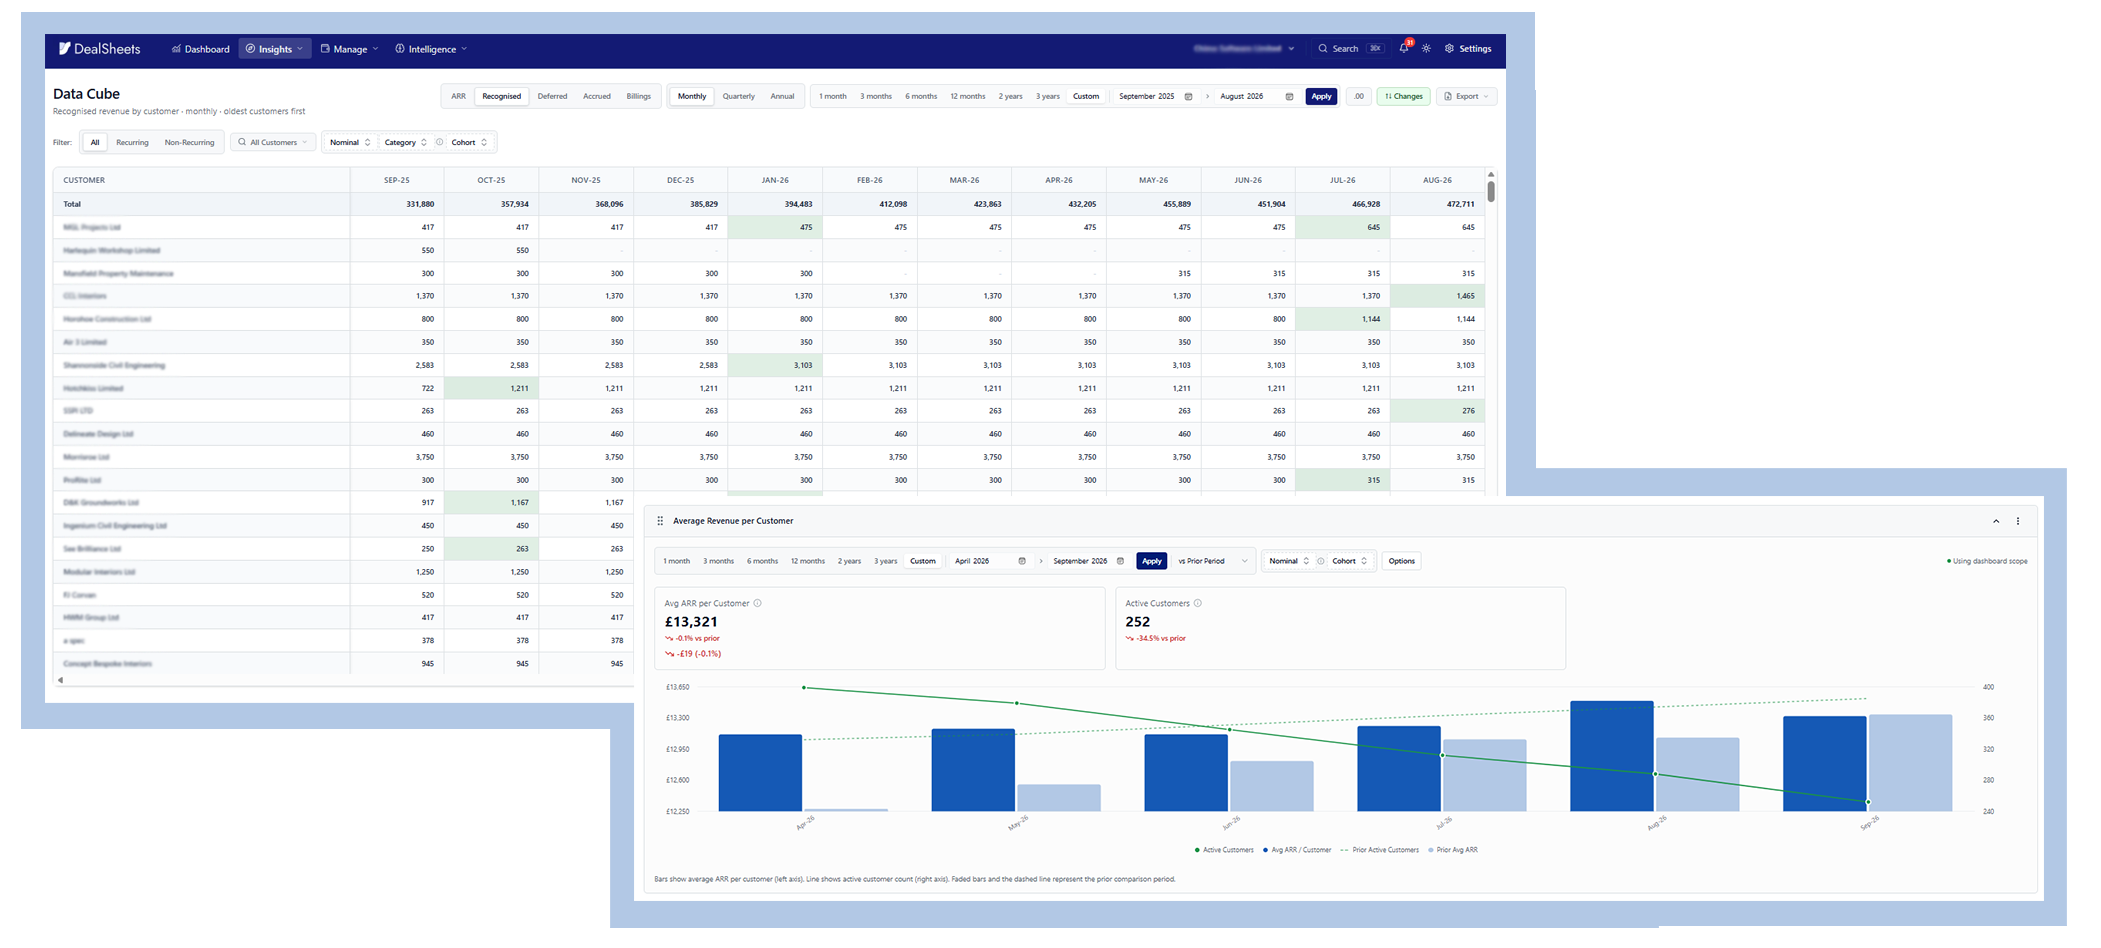This screenshot has height=948, width=2101.
Task: Toggle the .00 decimals button
Action: [x=1358, y=97]
